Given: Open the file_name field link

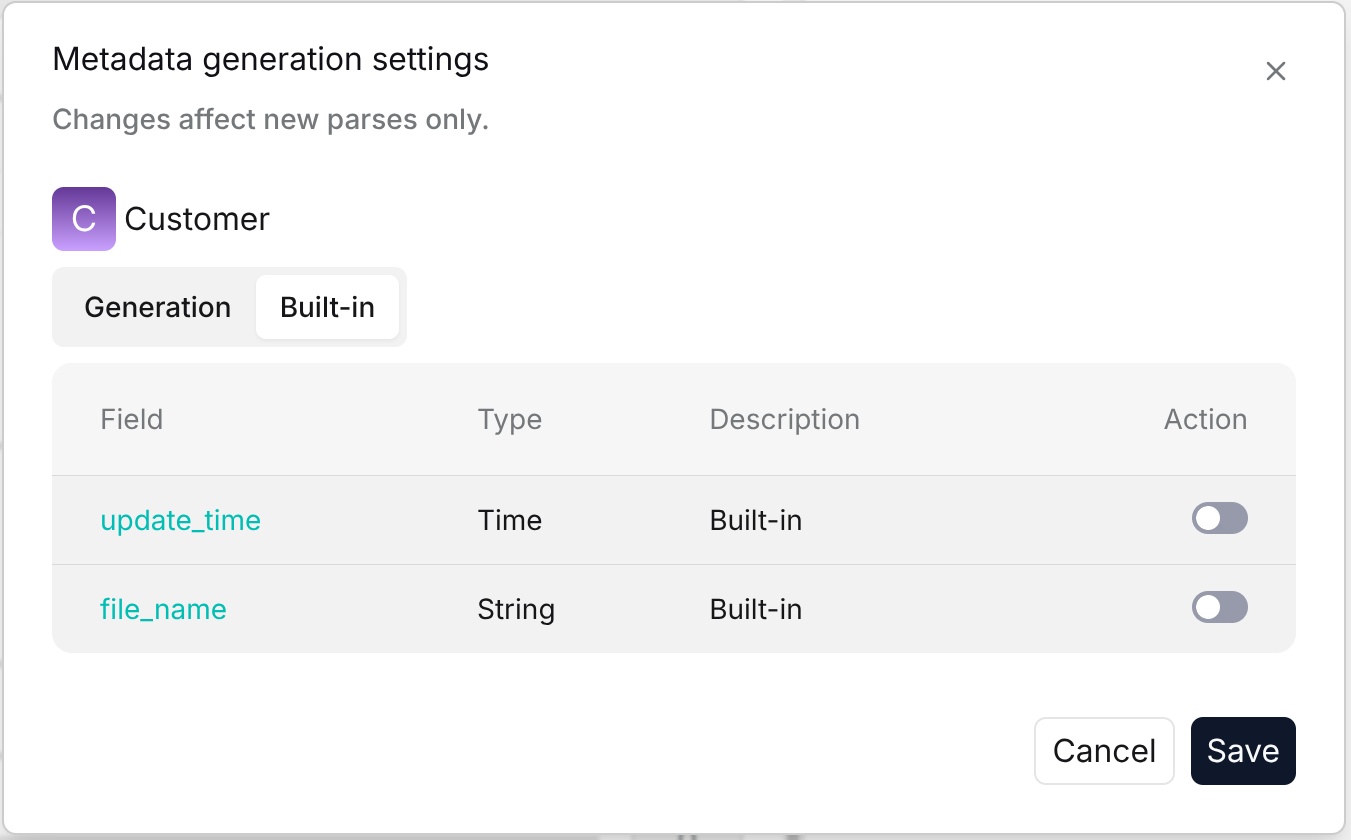Looking at the screenshot, I should [163, 609].
